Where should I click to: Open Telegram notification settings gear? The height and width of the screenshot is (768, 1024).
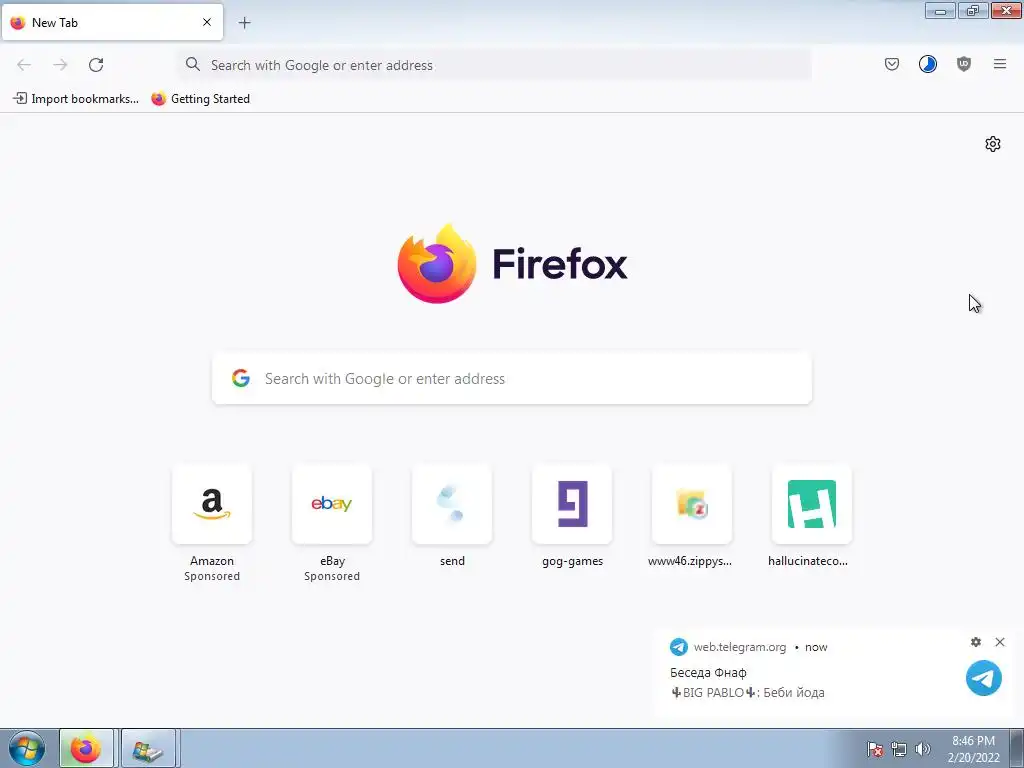coord(976,642)
